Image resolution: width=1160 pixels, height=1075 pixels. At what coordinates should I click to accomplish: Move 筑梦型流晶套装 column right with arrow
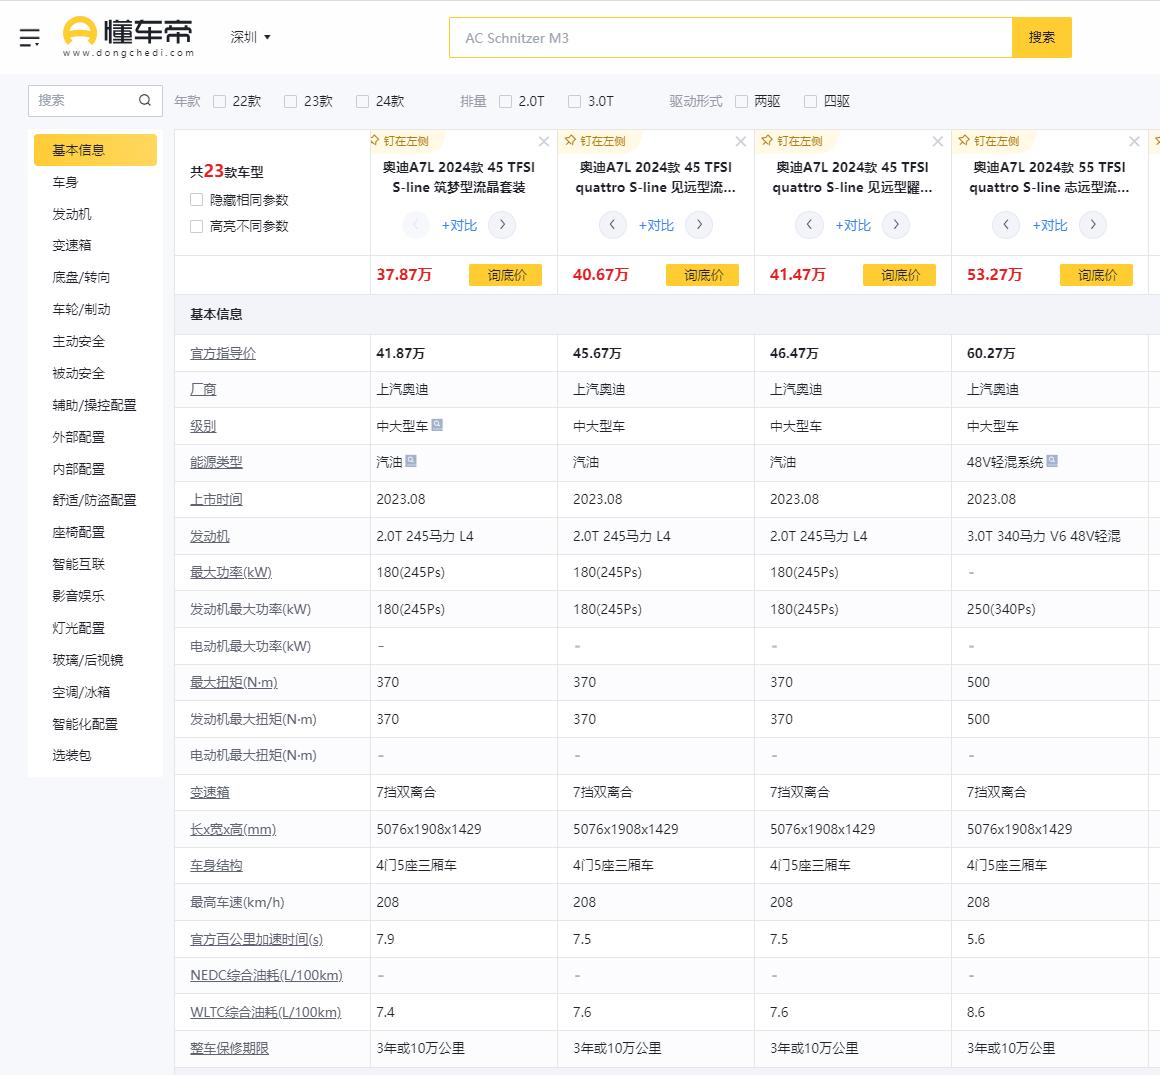tap(502, 225)
